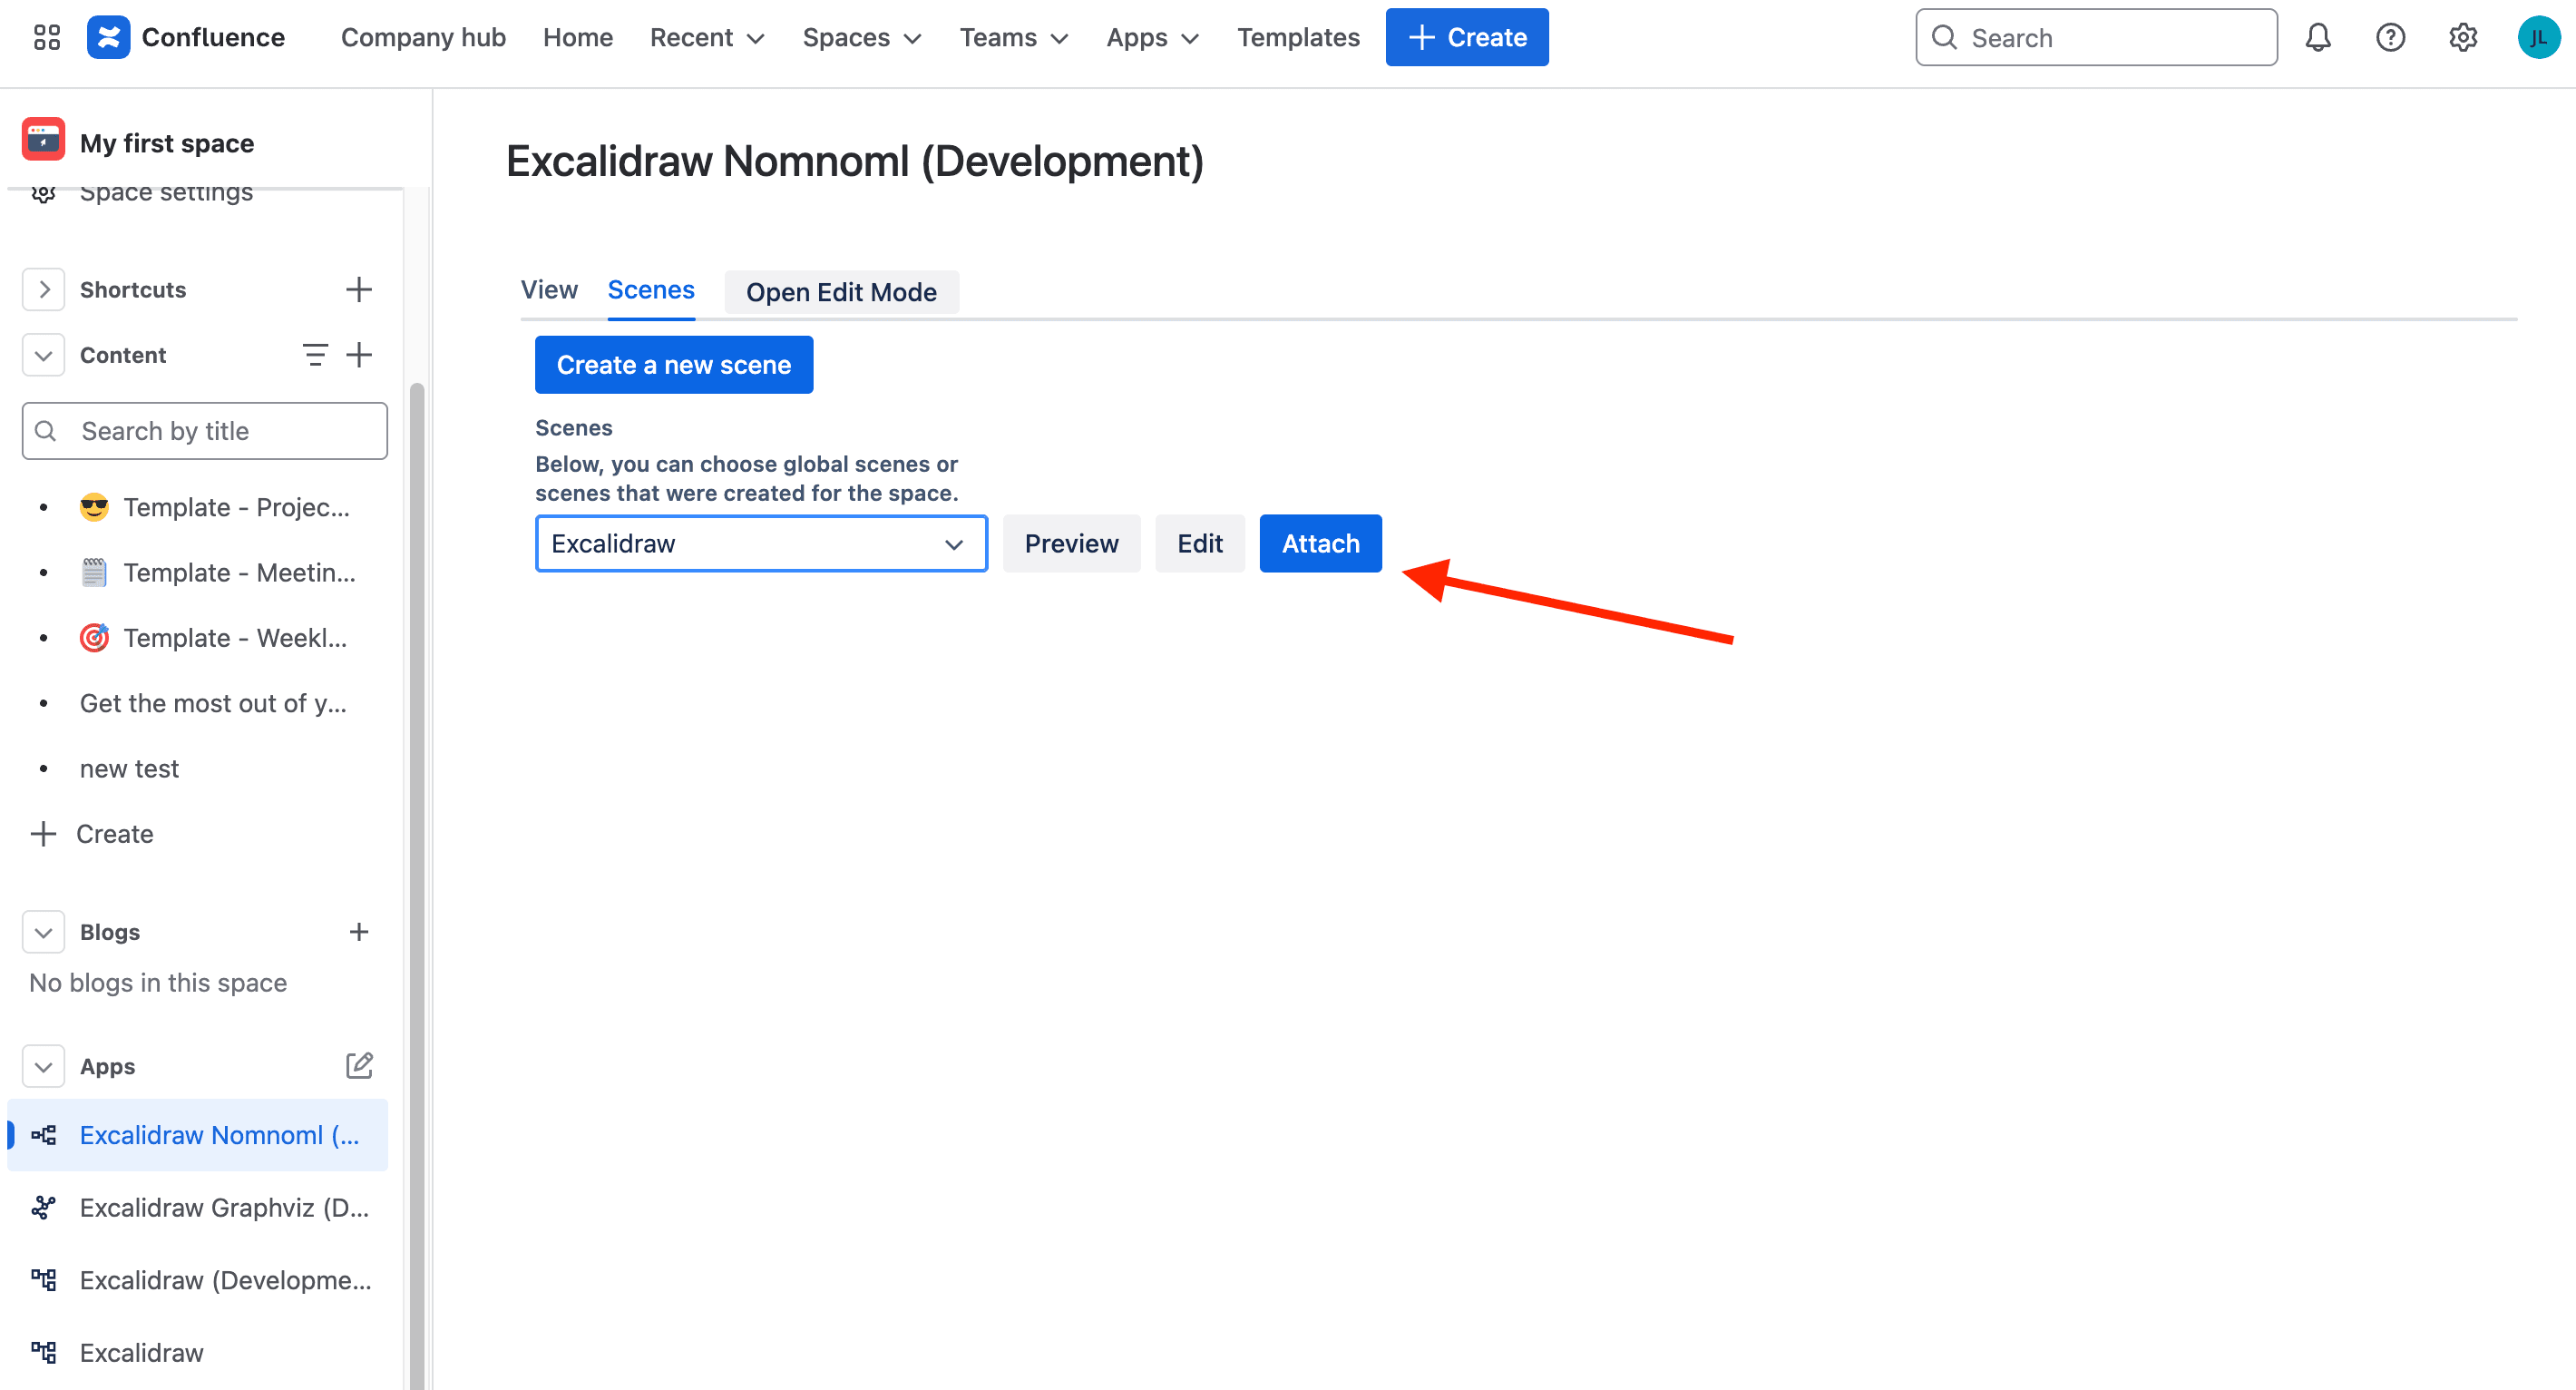Open Templates in top navigation
Viewport: 2576px width, 1390px height.
pos(1298,37)
